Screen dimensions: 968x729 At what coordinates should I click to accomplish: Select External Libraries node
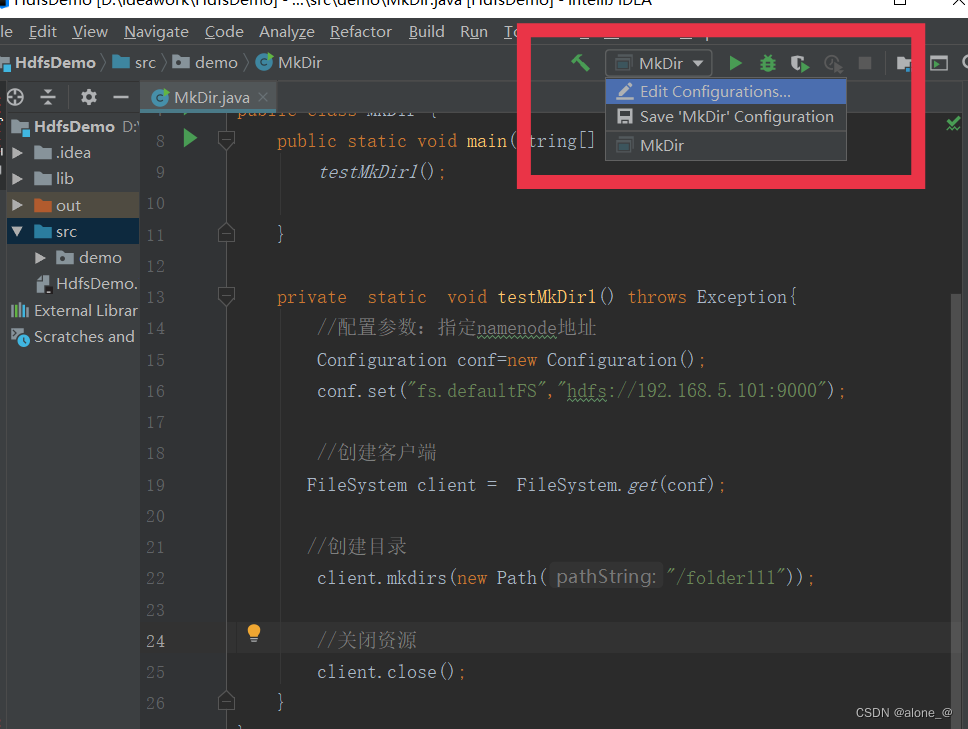(x=74, y=310)
